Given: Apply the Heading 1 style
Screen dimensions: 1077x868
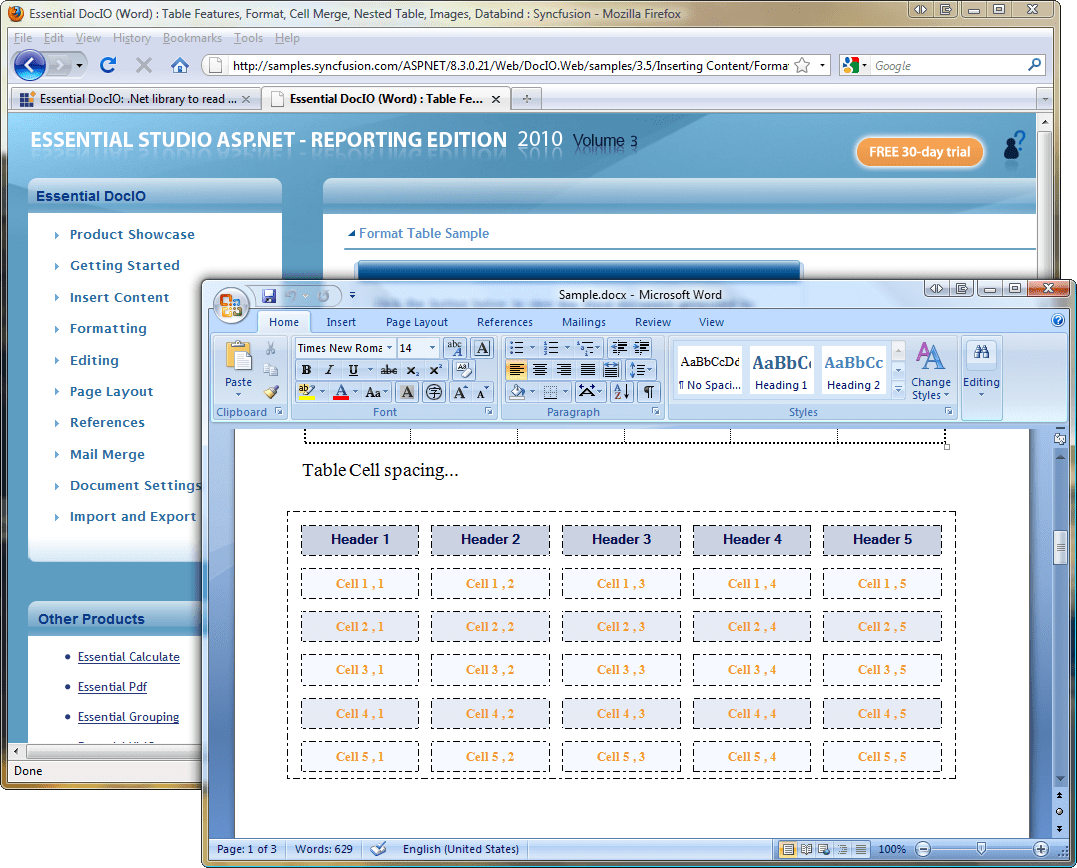Looking at the screenshot, I should point(781,371).
